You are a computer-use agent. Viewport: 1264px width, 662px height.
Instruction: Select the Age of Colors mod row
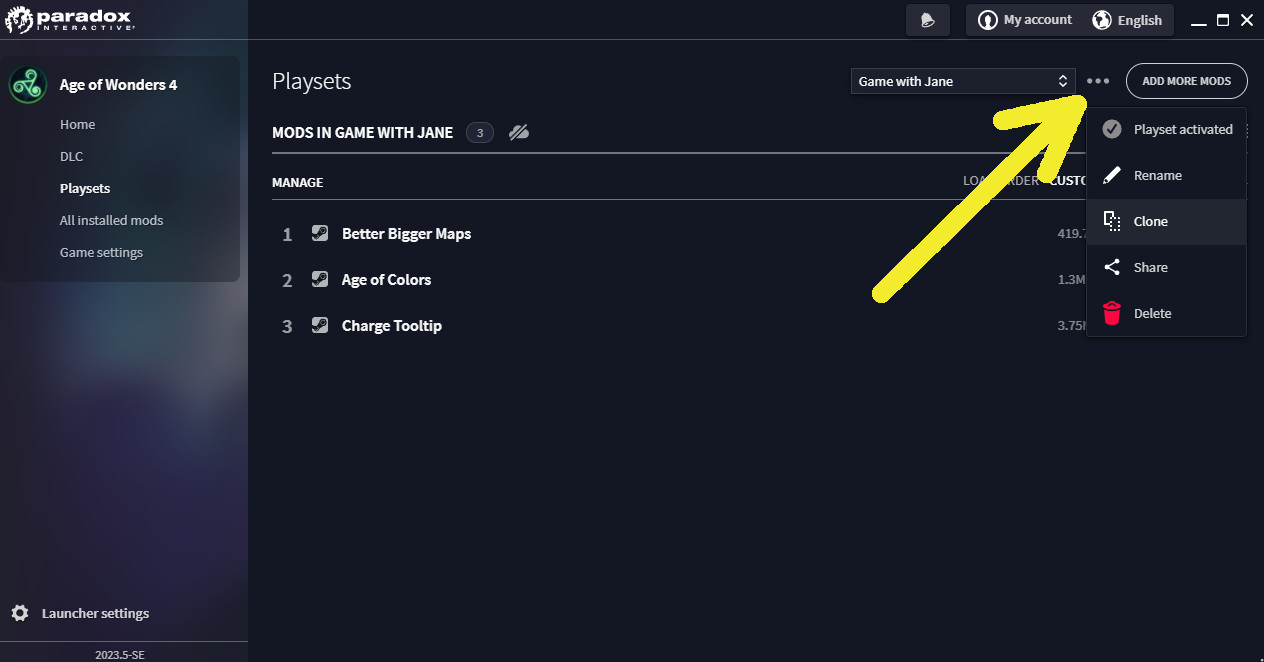pyautogui.click(x=386, y=279)
